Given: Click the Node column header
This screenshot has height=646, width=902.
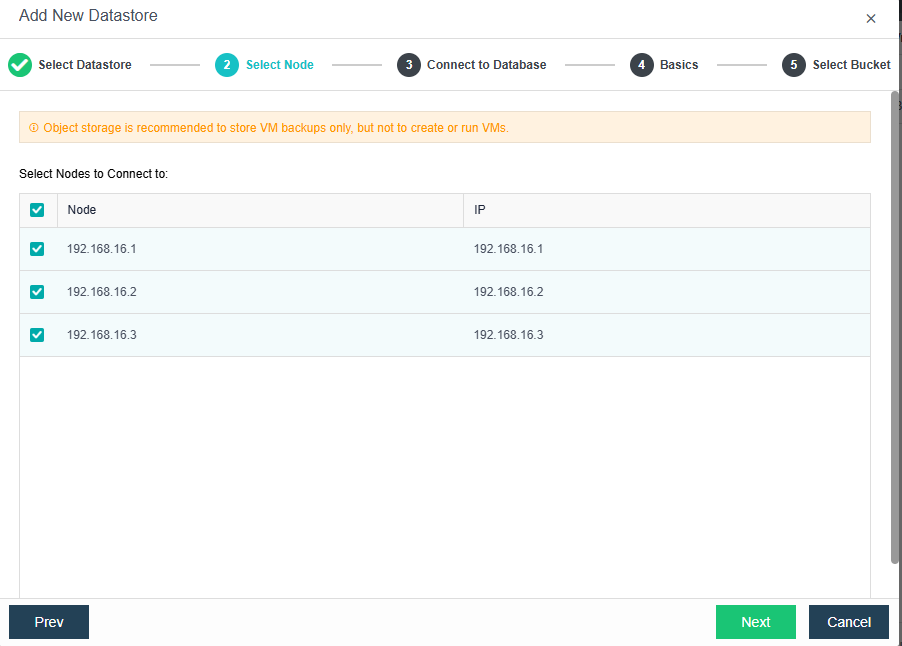Looking at the screenshot, I should 82,210.
